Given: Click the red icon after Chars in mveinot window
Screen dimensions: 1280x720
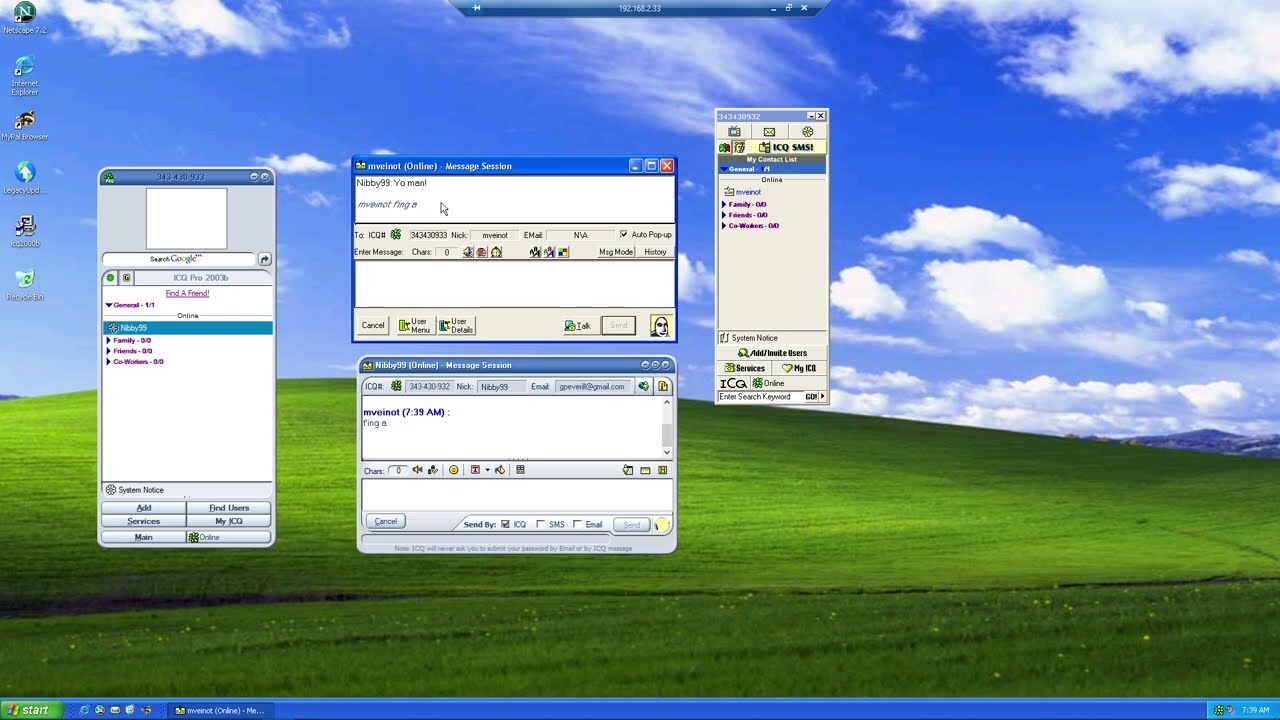Looking at the screenshot, I should click(x=482, y=252).
